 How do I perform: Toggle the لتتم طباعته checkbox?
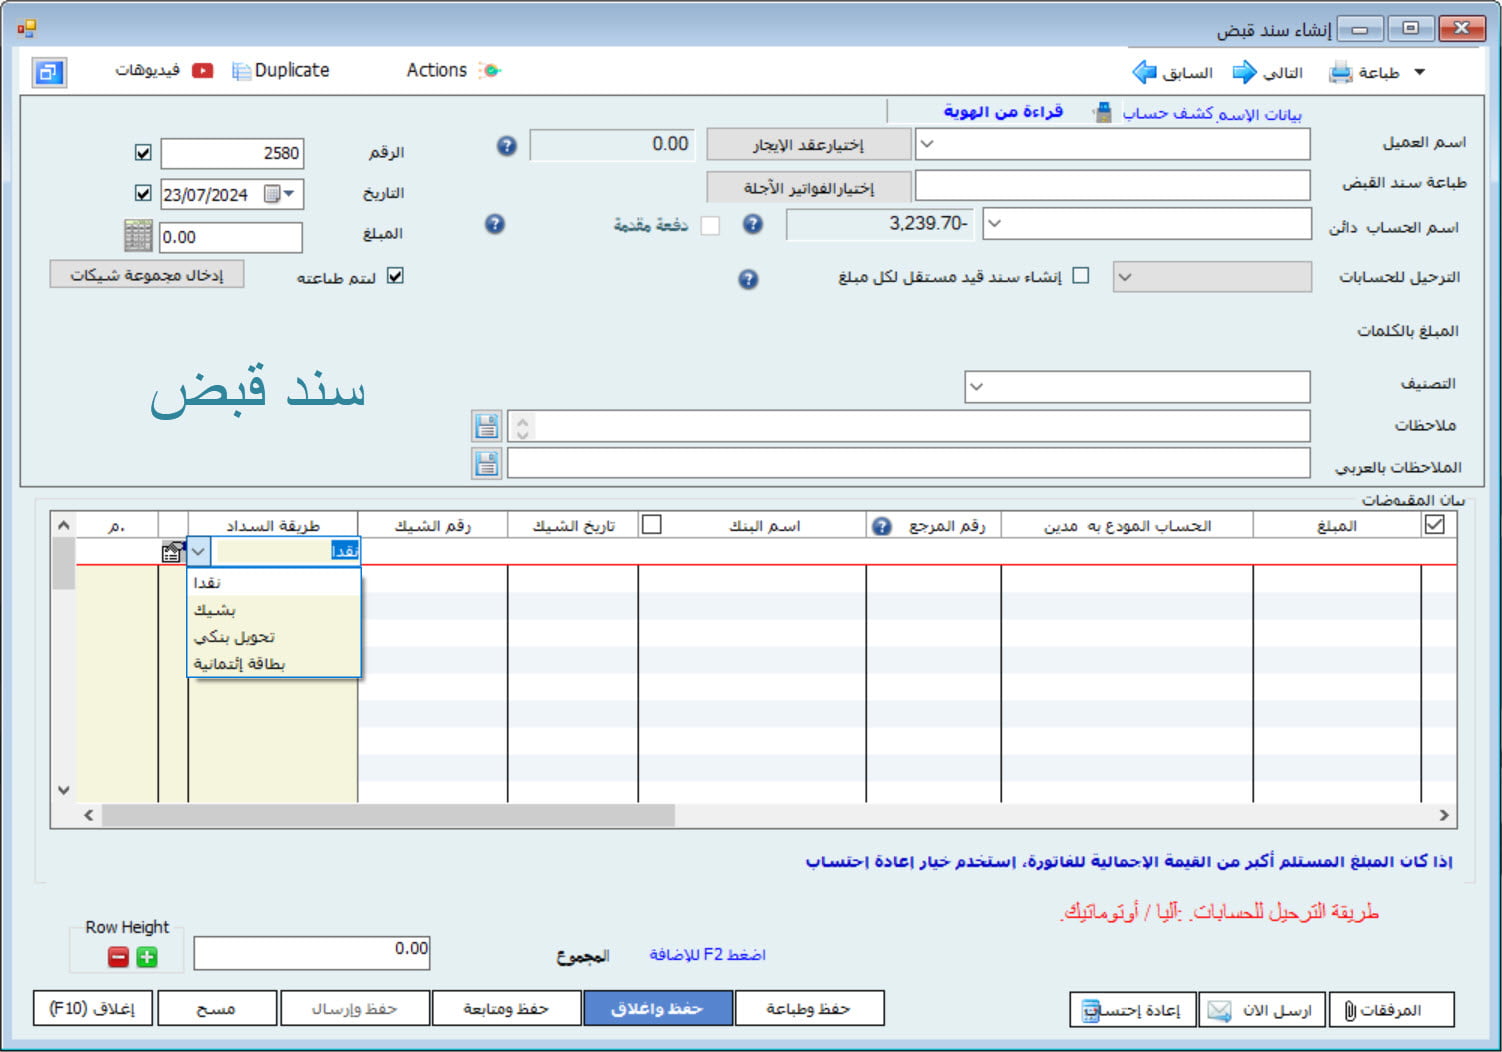pos(395,276)
